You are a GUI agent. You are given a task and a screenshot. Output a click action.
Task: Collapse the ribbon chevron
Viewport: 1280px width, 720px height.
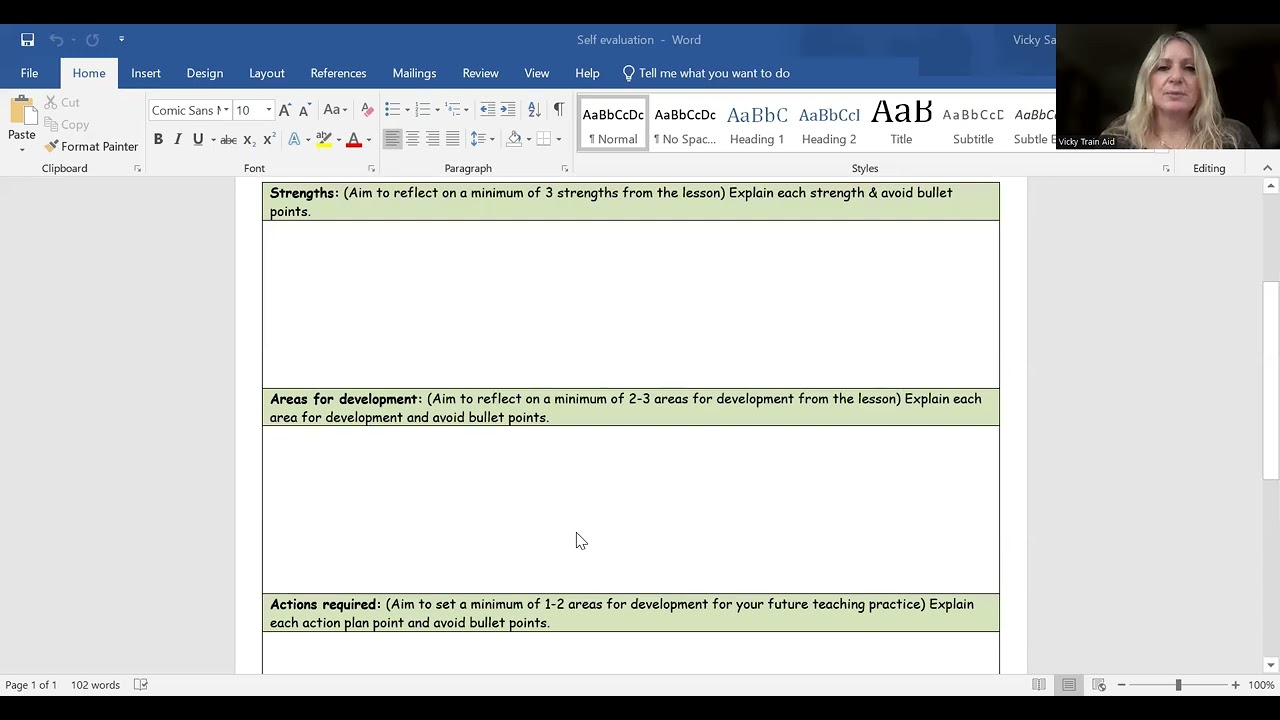pyautogui.click(x=1267, y=168)
